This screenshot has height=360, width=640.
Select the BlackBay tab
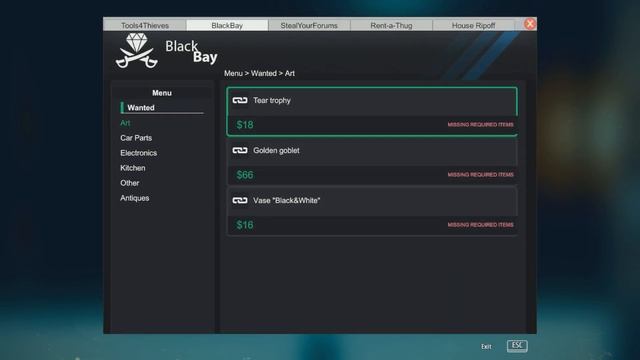(227, 25)
